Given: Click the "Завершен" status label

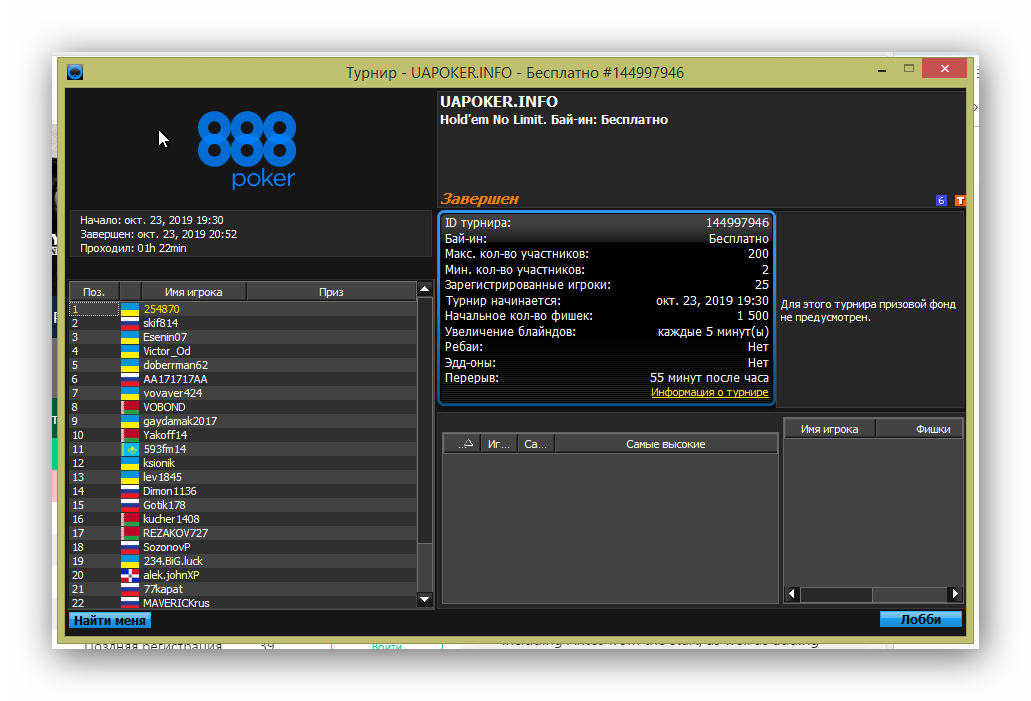Looking at the screenshot, I should click(x=480, y=199).
